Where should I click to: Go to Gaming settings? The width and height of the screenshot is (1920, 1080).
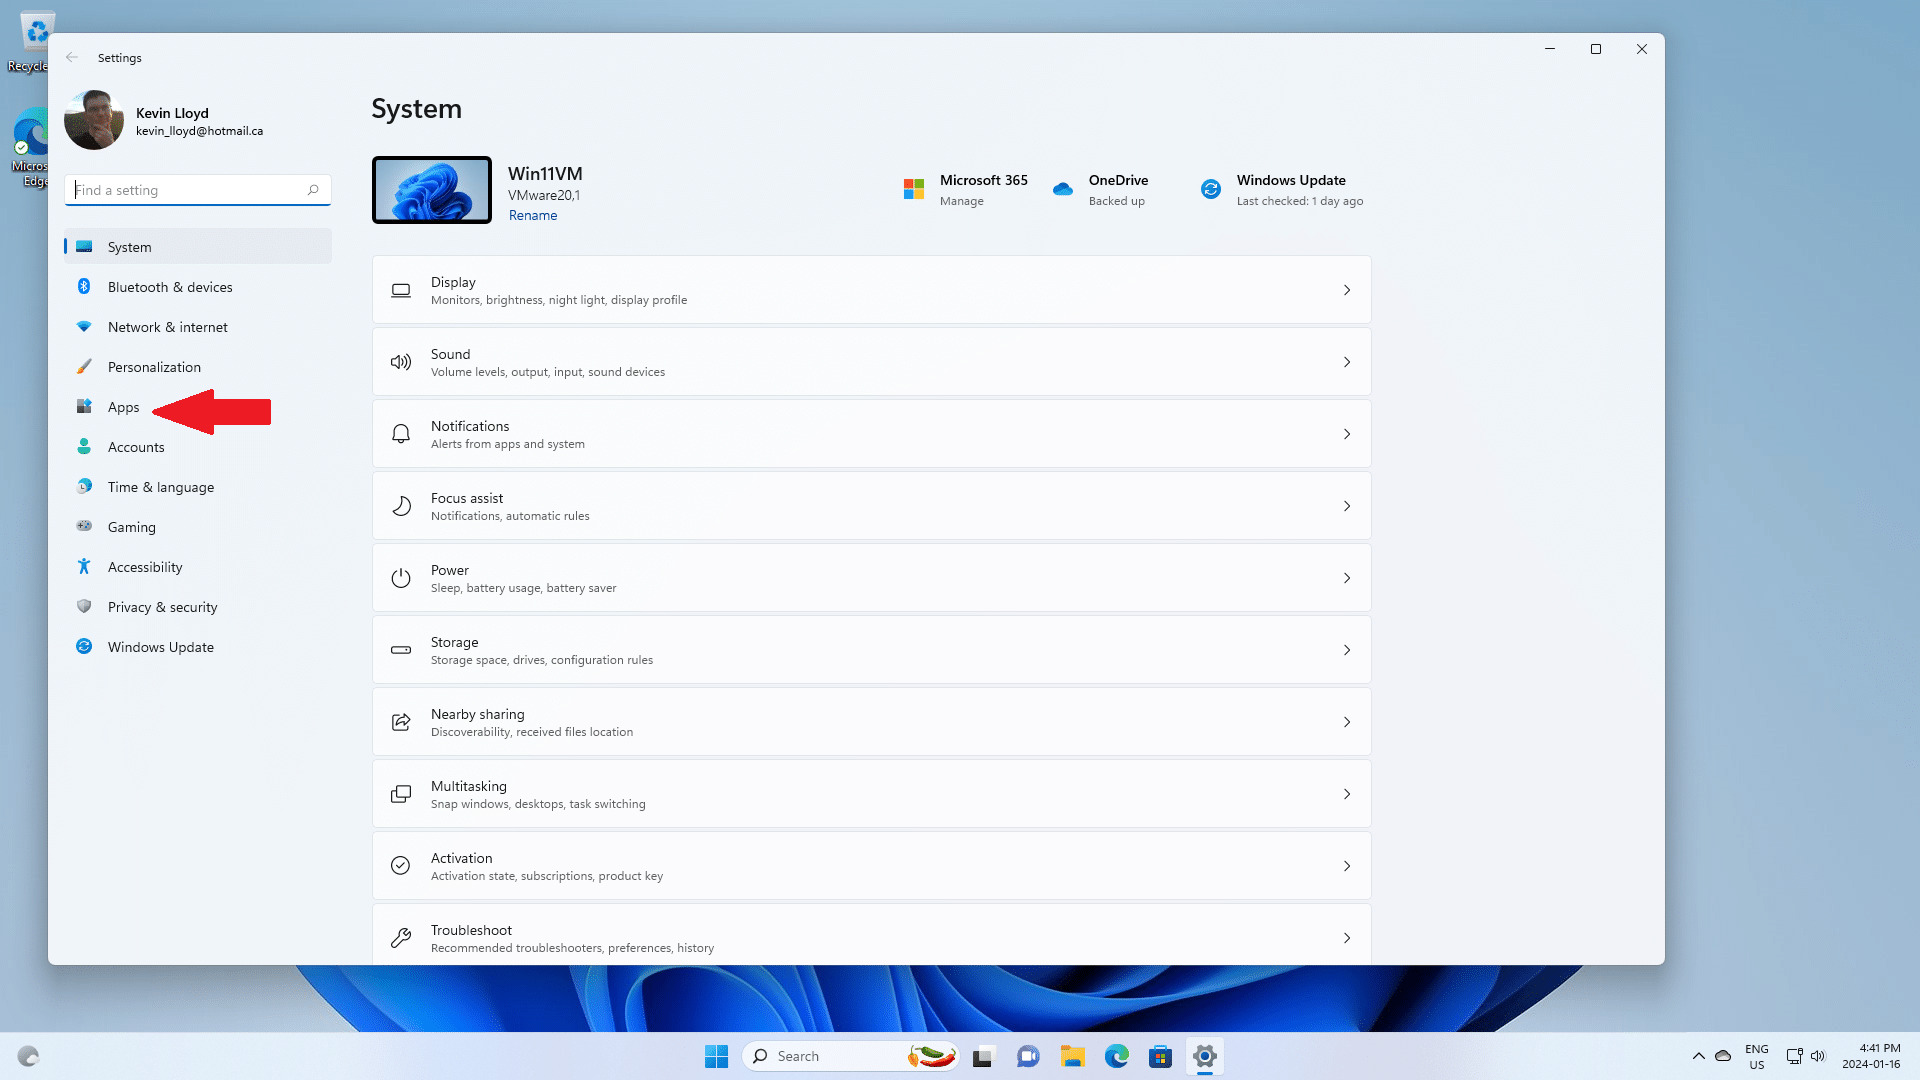131,527
